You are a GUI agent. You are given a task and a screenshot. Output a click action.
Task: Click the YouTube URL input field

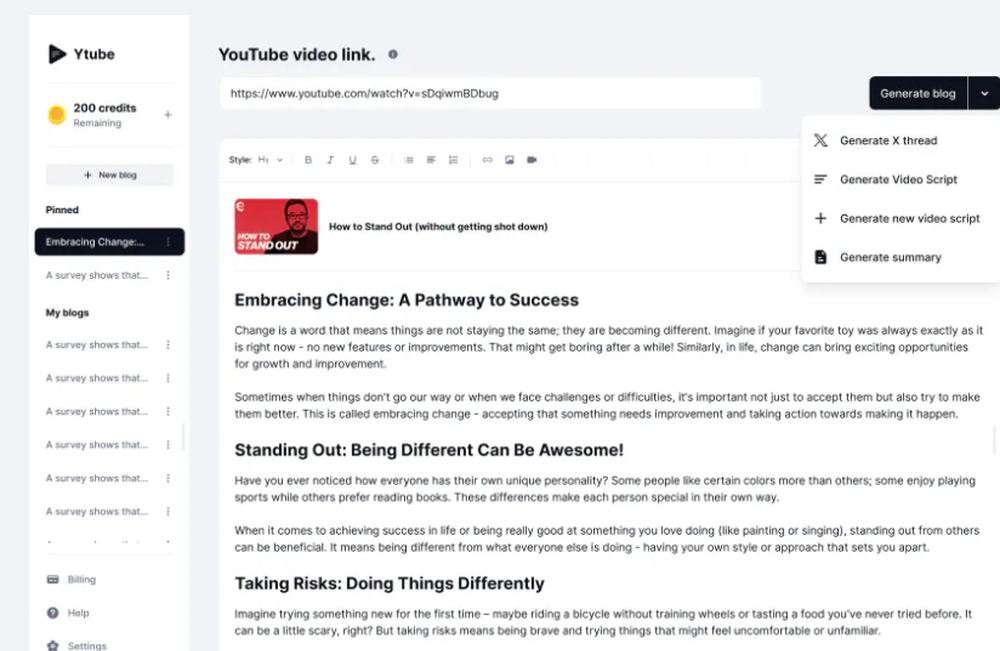coord(490,93)
